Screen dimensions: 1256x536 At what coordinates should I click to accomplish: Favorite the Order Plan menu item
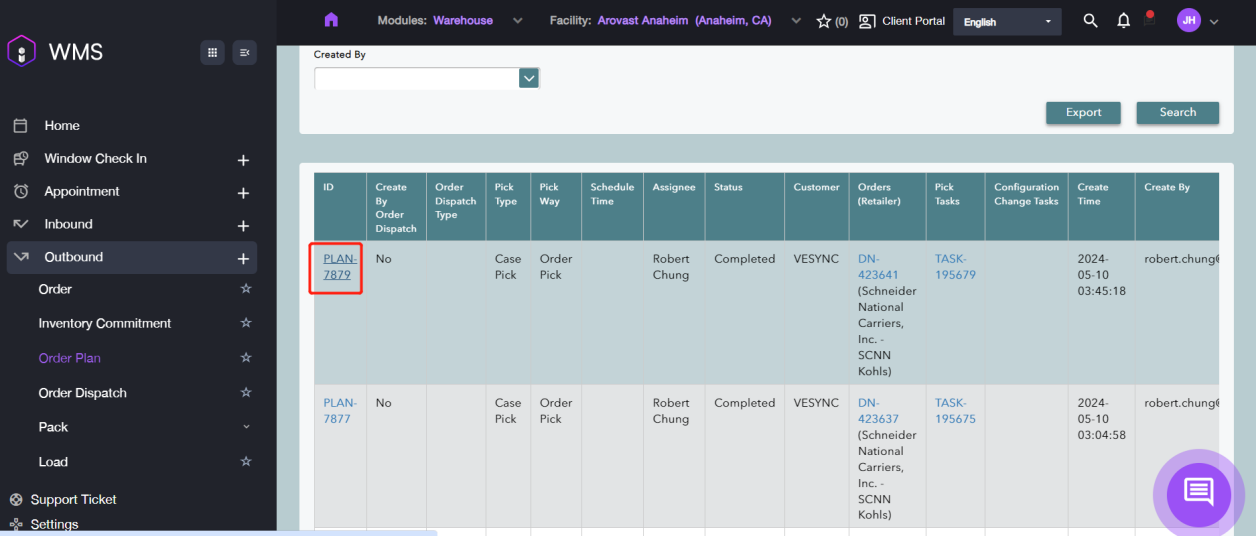pyautogui.click(x=246, y=358)
